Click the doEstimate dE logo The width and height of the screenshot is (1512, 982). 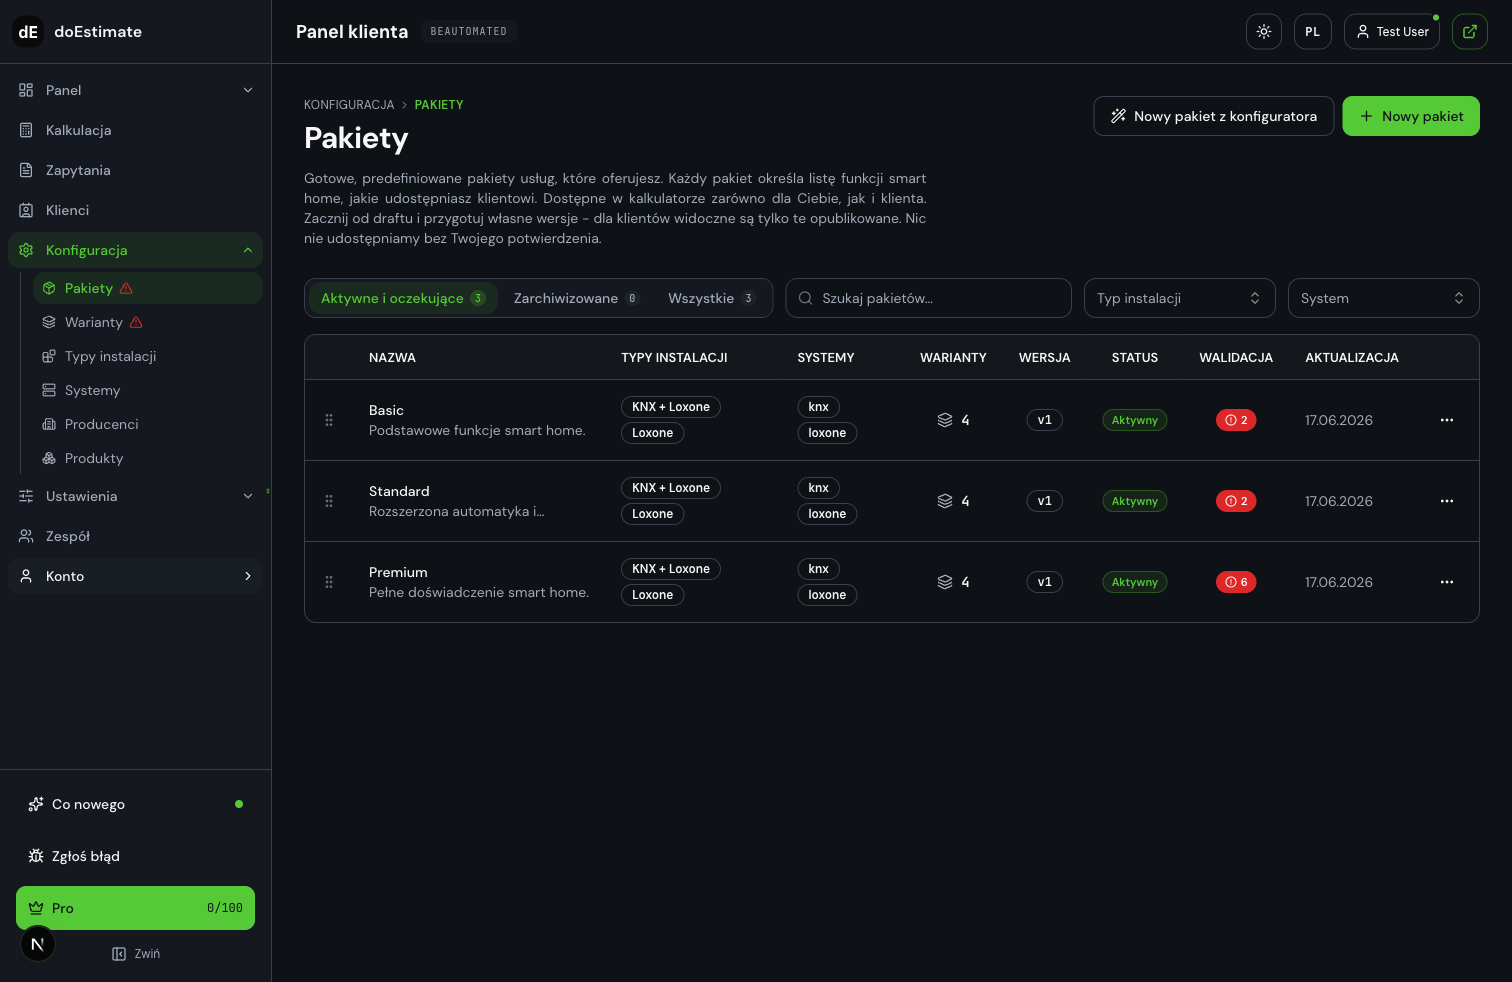click(28, 32)
